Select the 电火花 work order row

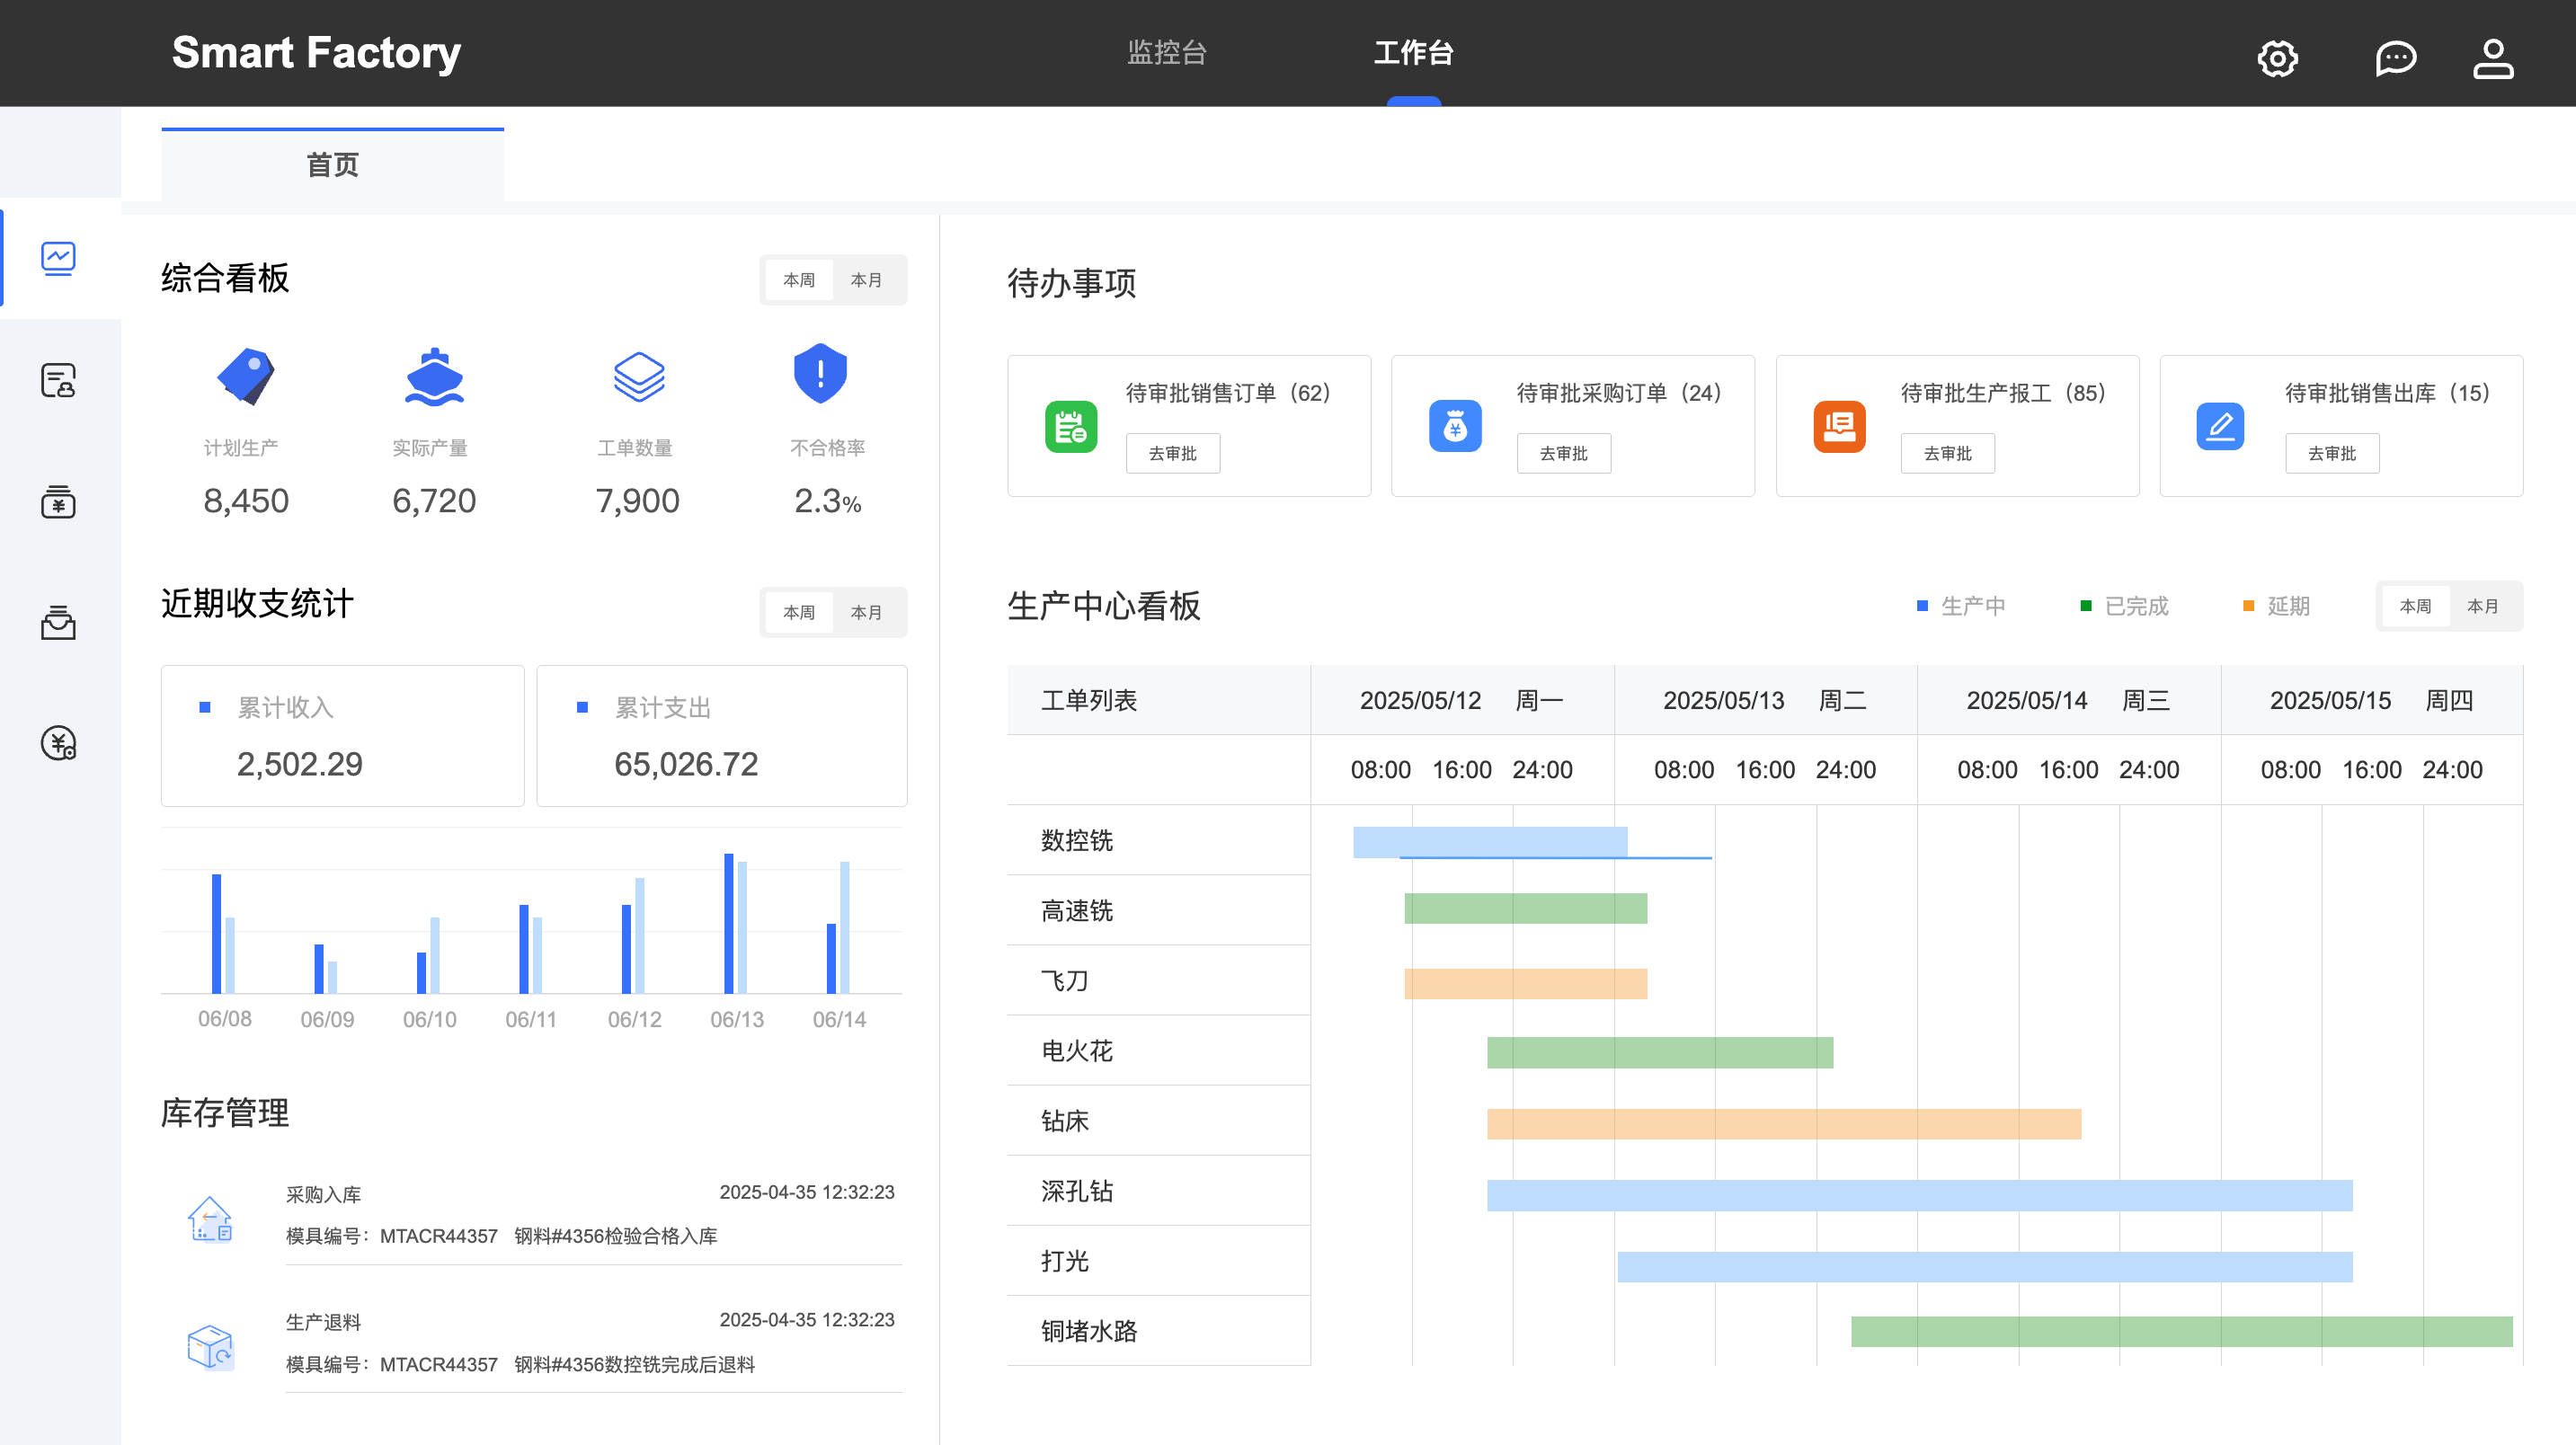click(1076, 1050)
